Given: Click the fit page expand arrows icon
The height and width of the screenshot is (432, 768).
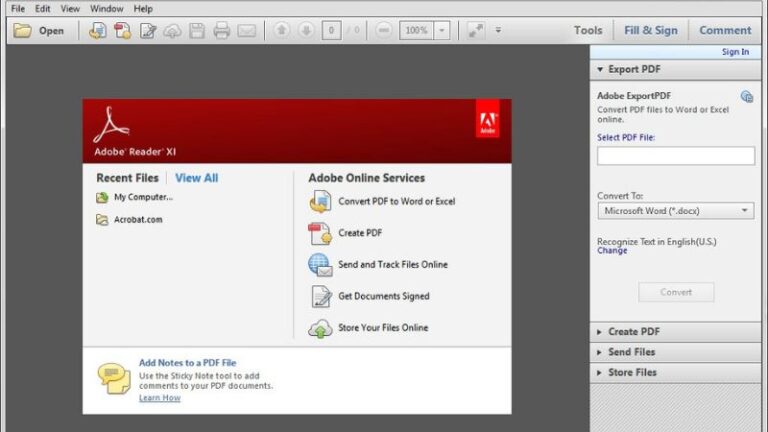Looking at the screenshot, I should (475, 30).
